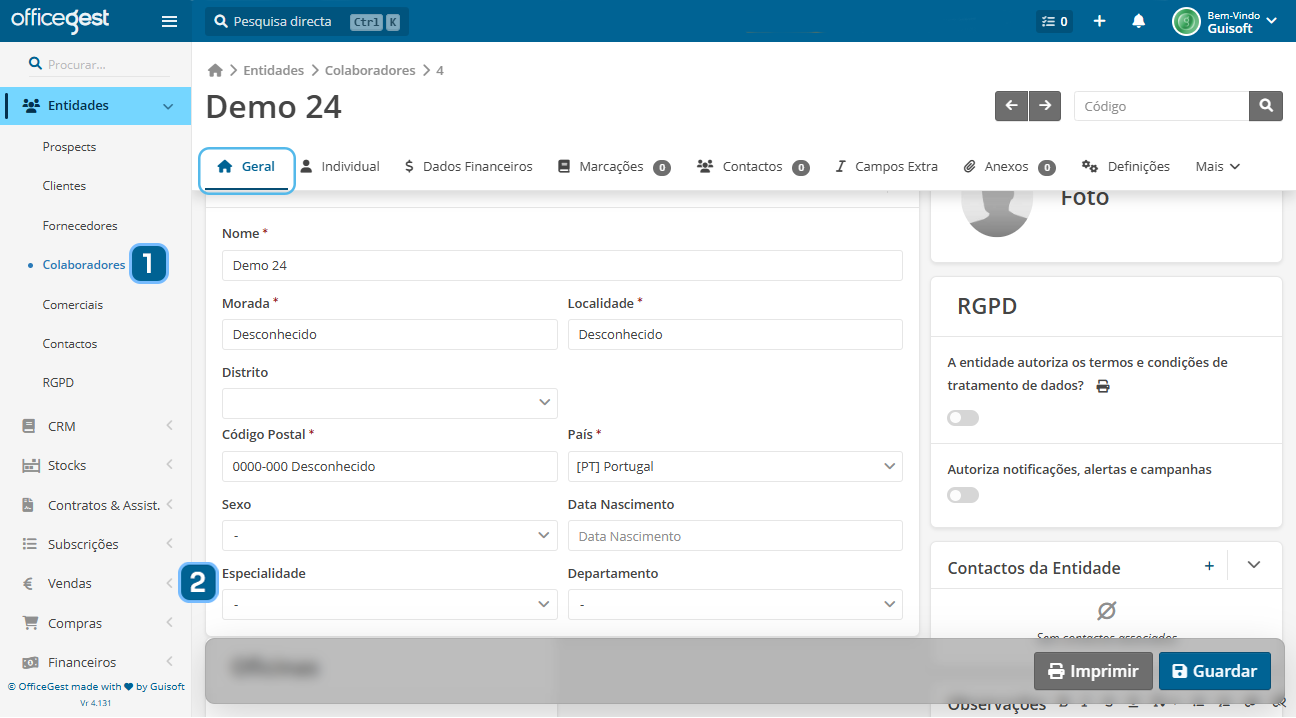Enable RGPD data treatment authorization toggle
The height and width of the screenshot is (718, 1296).
point(963,418)
